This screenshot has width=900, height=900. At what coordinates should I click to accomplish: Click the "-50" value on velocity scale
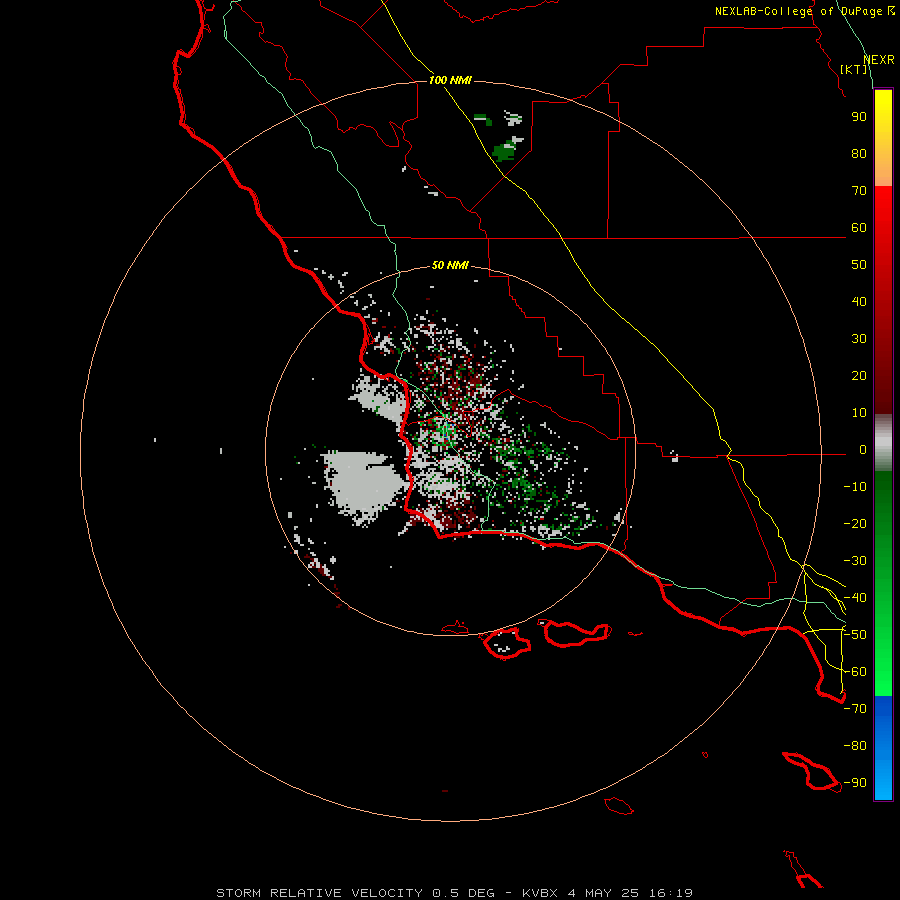click(x=855, y=635)
